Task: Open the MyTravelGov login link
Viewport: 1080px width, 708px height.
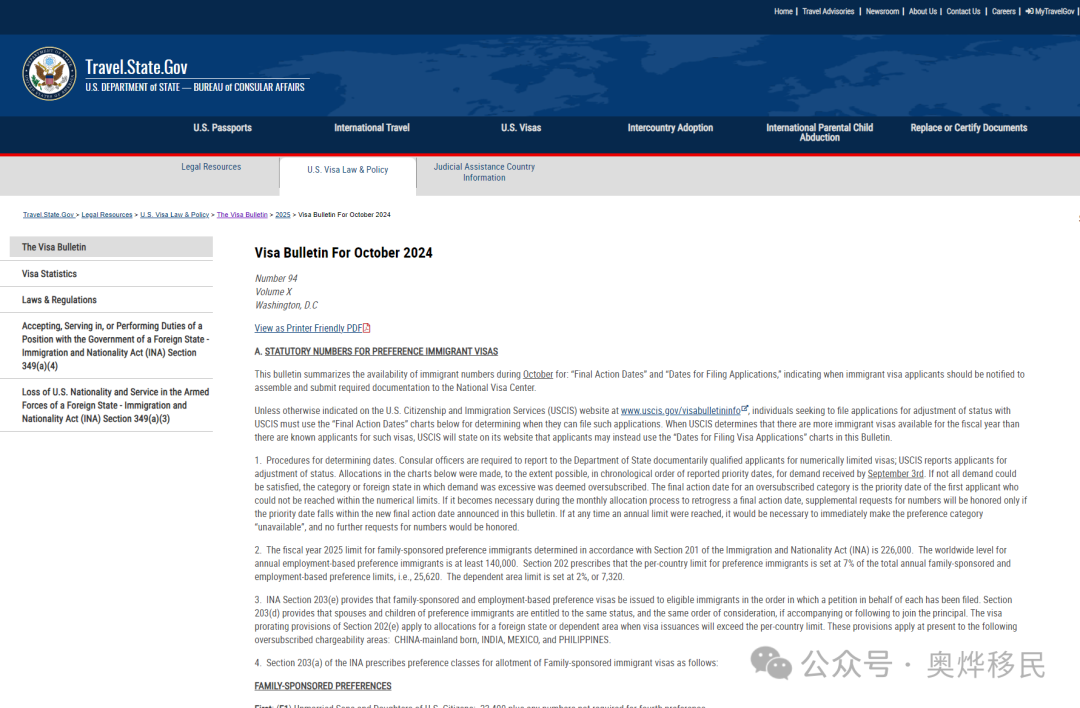Action: click(1050, 11)
